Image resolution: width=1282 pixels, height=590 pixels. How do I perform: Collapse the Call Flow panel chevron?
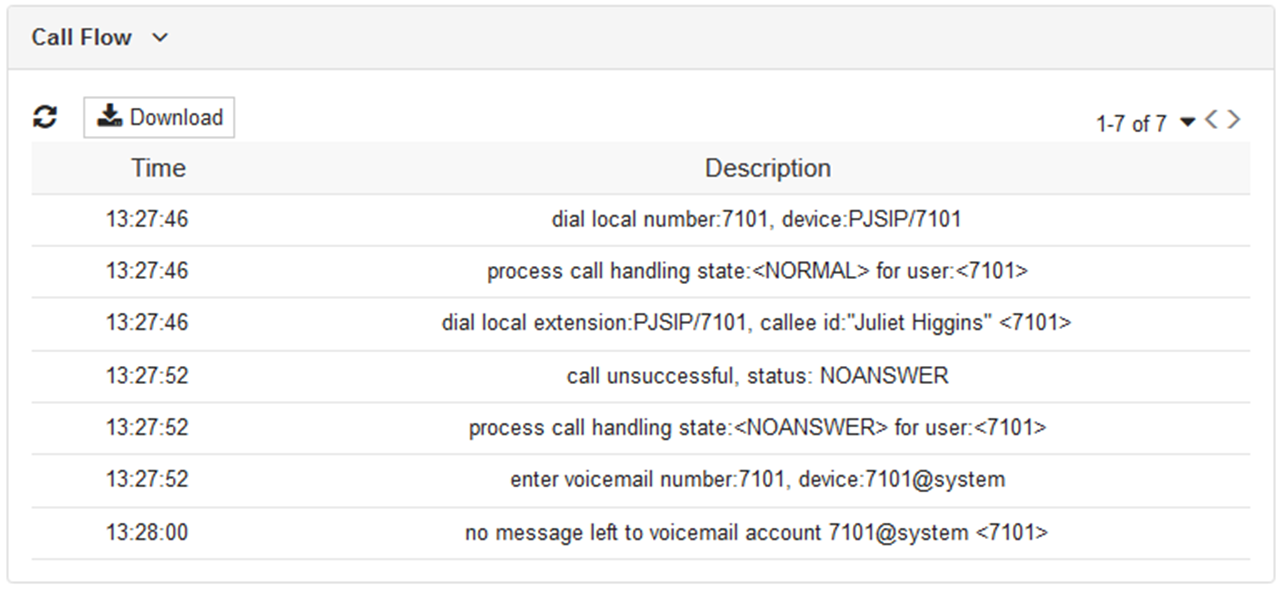(160, 38)
